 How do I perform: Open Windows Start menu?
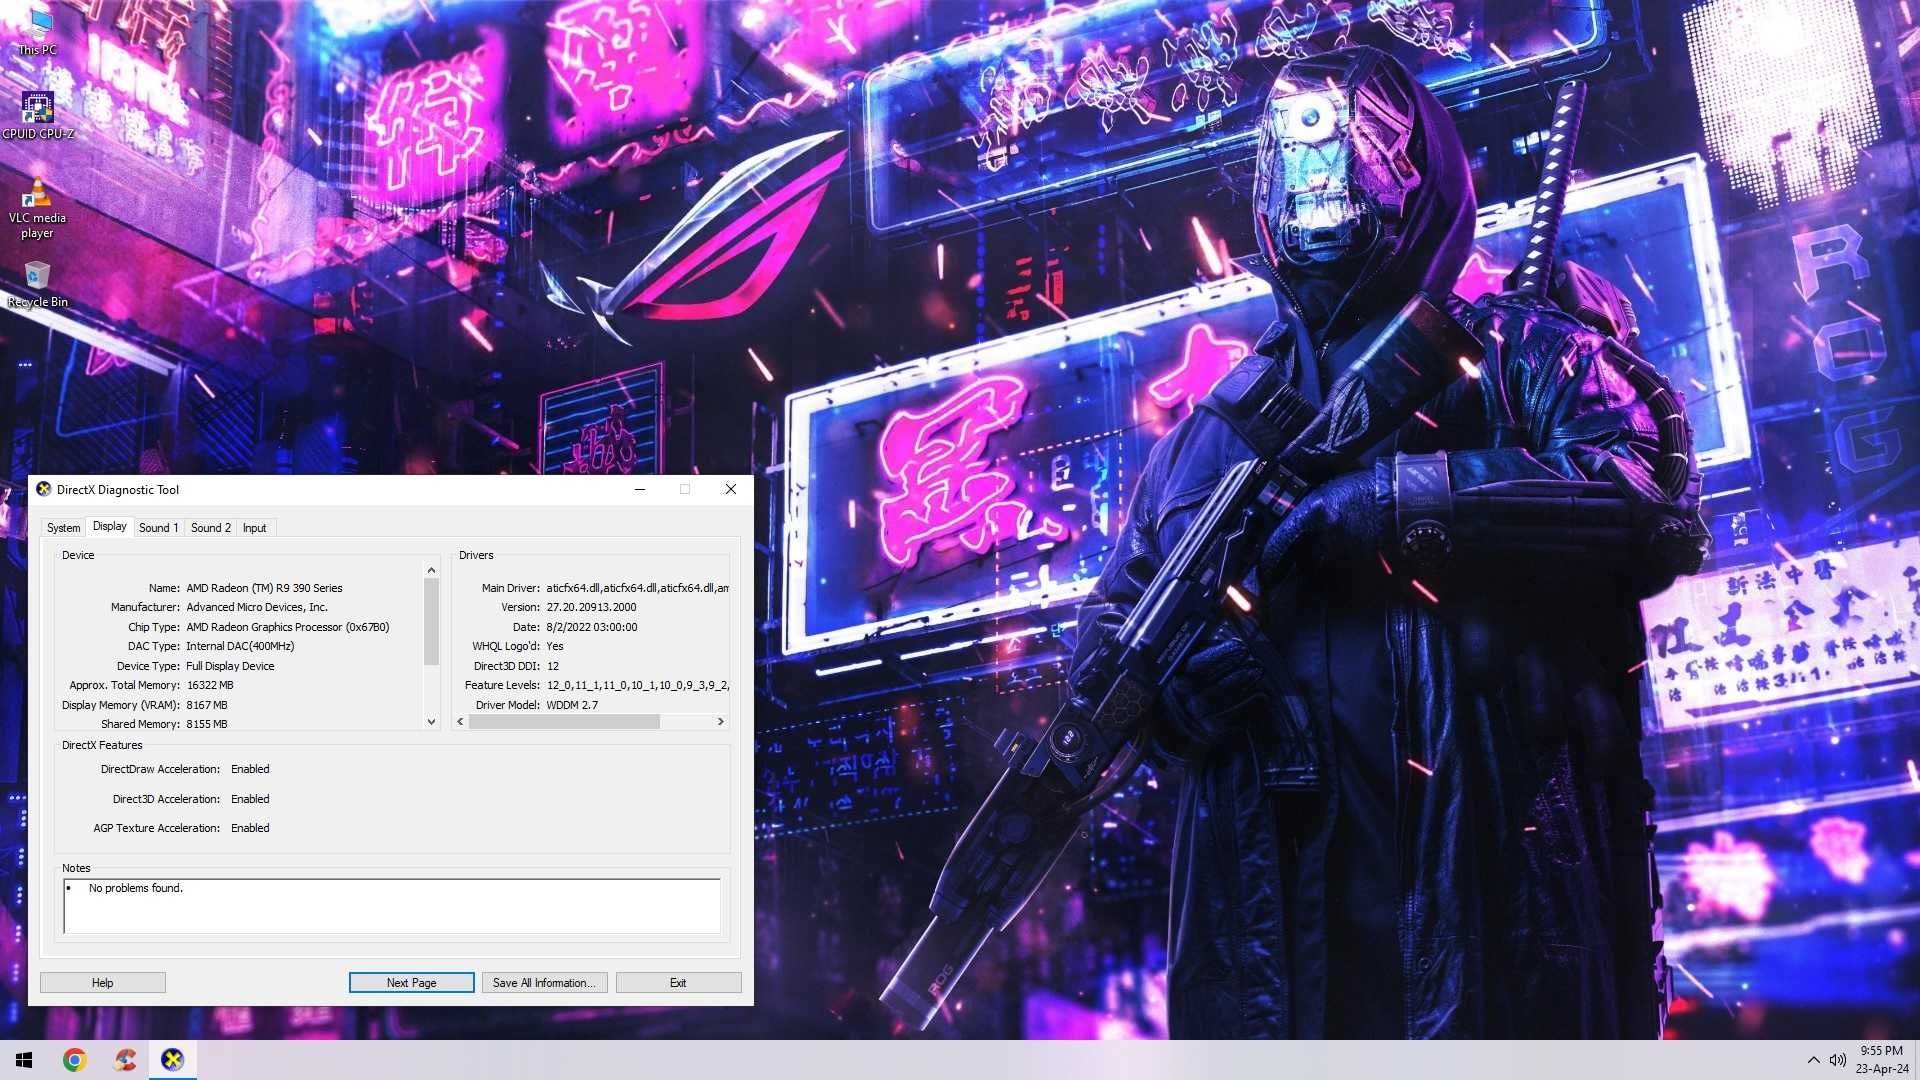tap(24, 1060)
